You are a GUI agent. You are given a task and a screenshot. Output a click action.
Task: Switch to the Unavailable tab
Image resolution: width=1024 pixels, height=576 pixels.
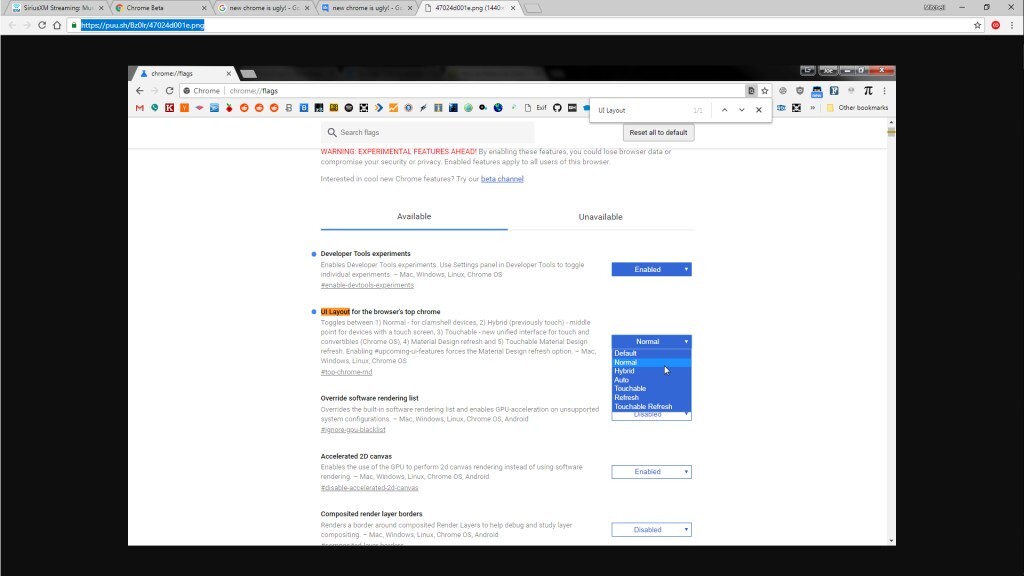600,217
